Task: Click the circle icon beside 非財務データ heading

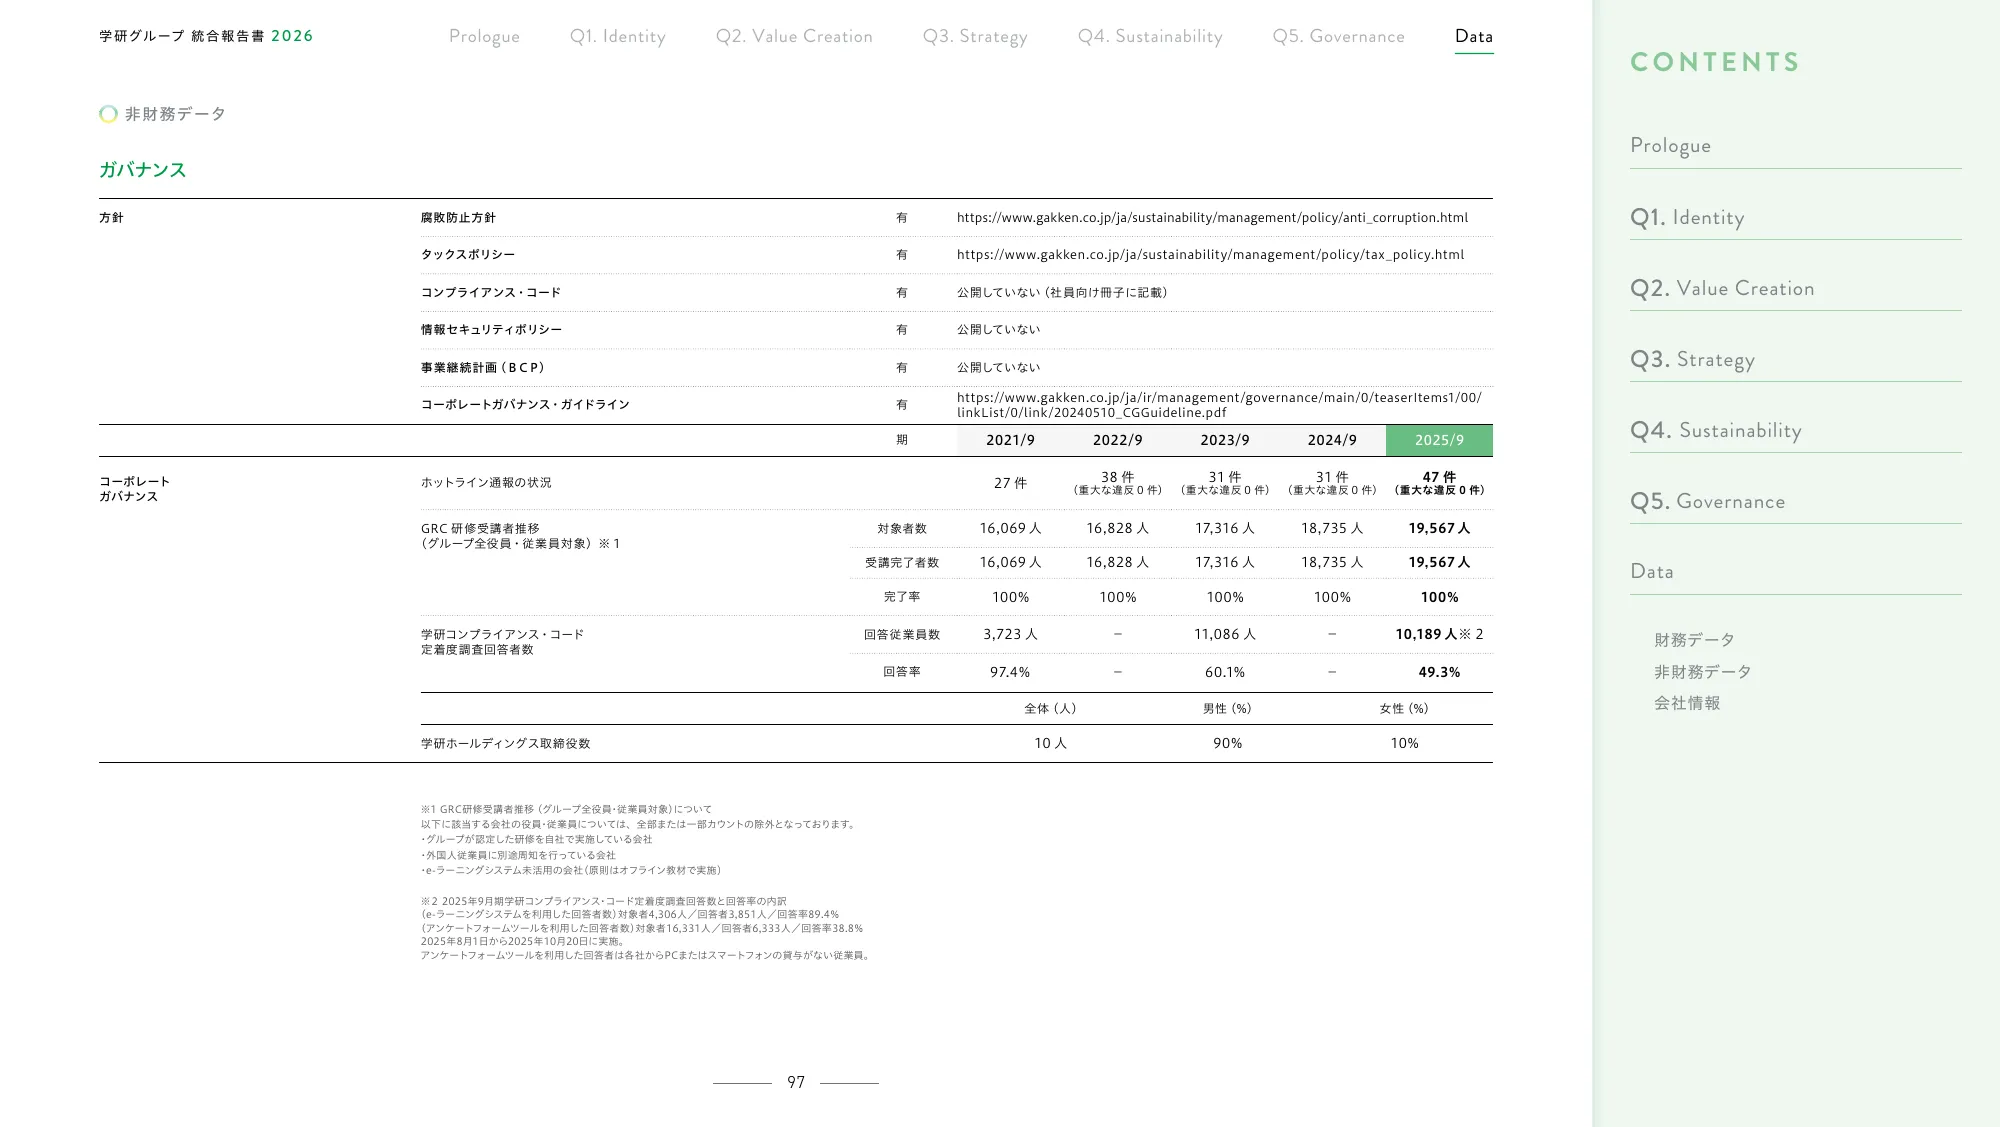Action: [x=108, y=114]
